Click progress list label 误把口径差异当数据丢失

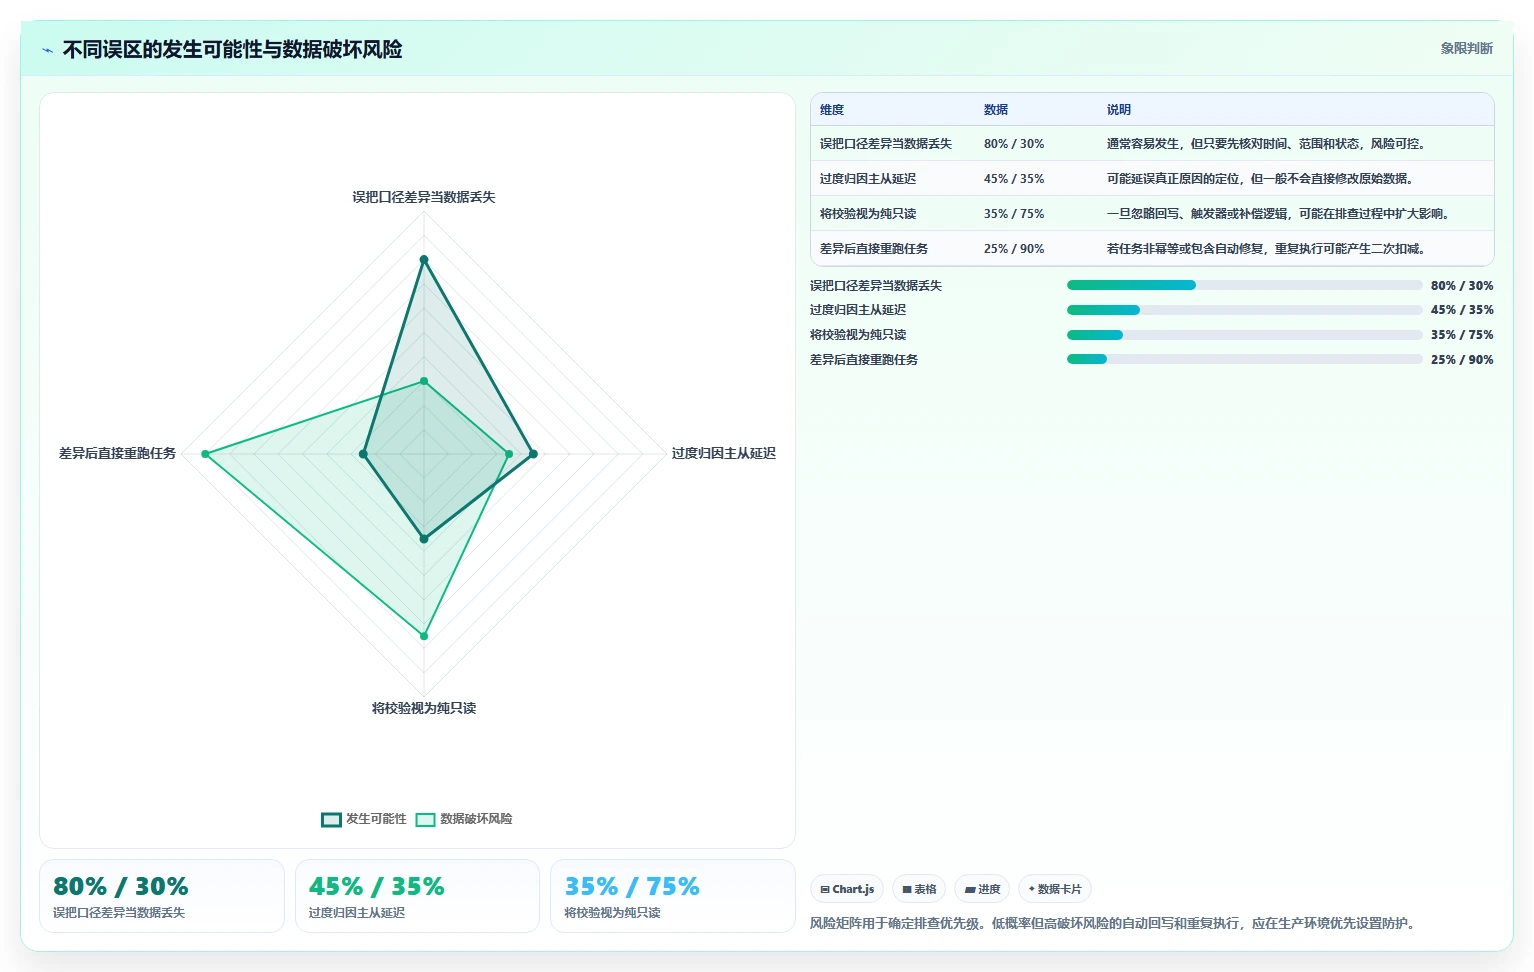point(876,286)
